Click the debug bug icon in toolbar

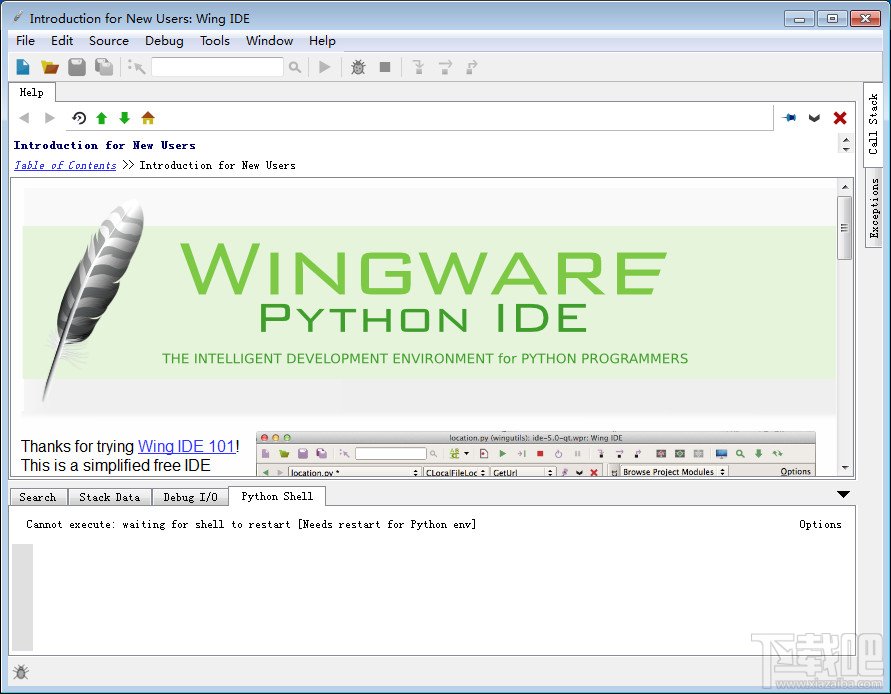pos(358,67)
